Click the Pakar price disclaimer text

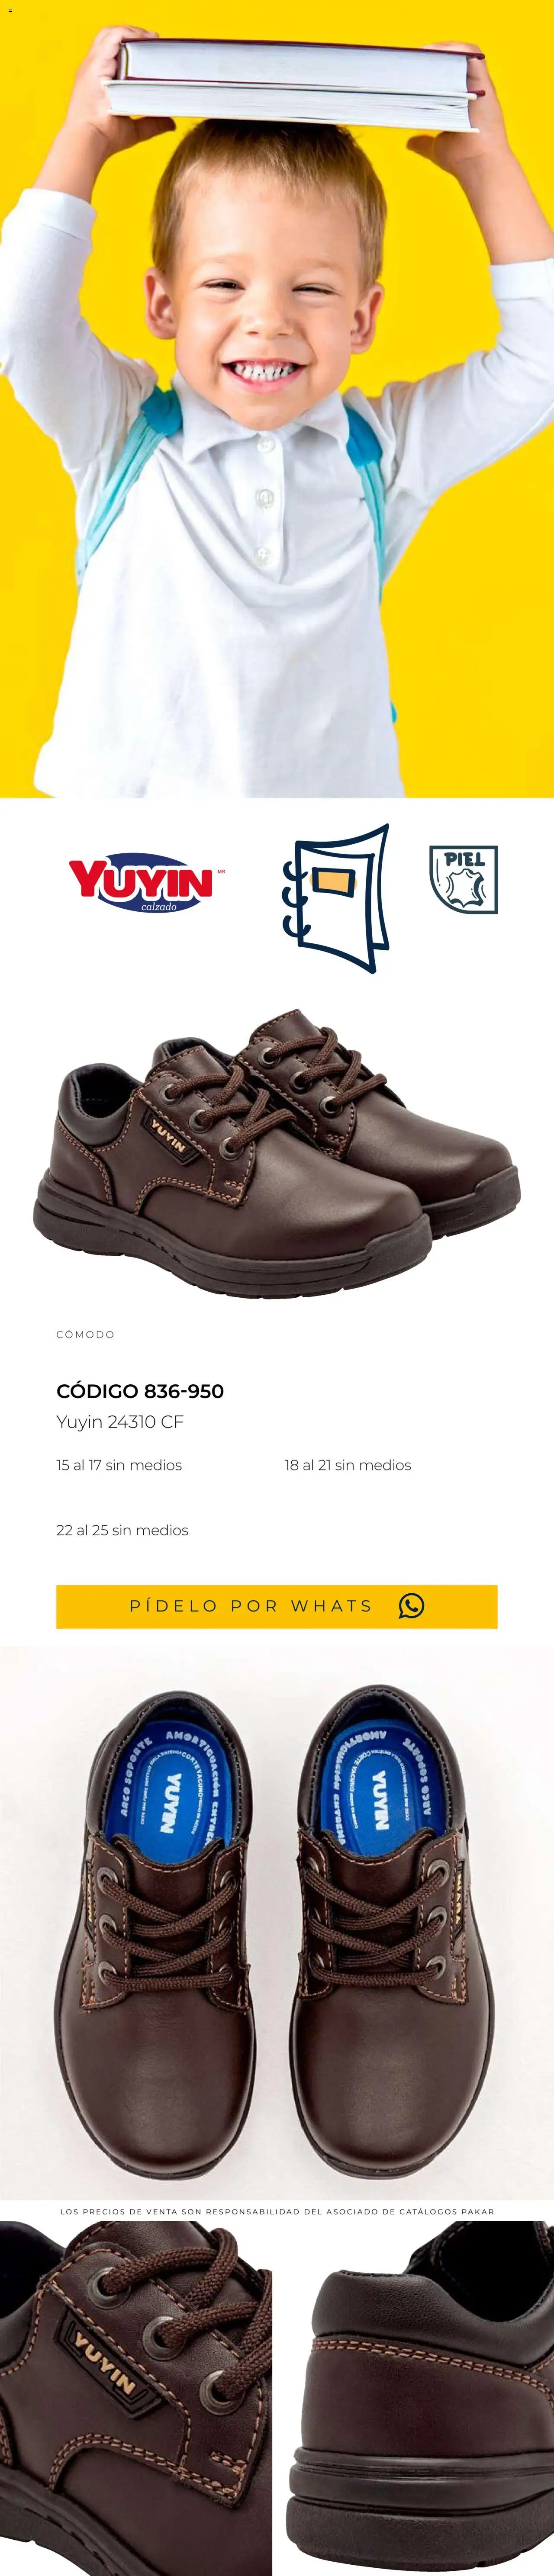(277, 2211)
